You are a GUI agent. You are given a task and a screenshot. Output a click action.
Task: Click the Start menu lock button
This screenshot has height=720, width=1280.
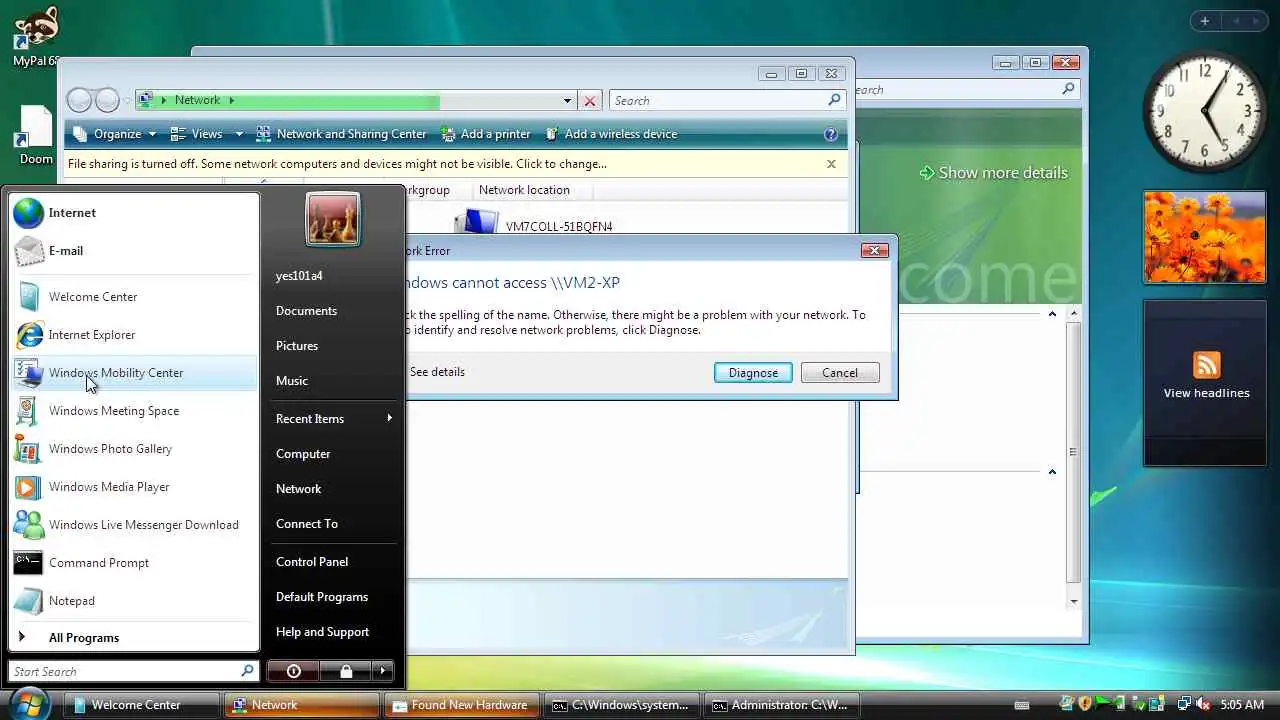tap(346, 671)
